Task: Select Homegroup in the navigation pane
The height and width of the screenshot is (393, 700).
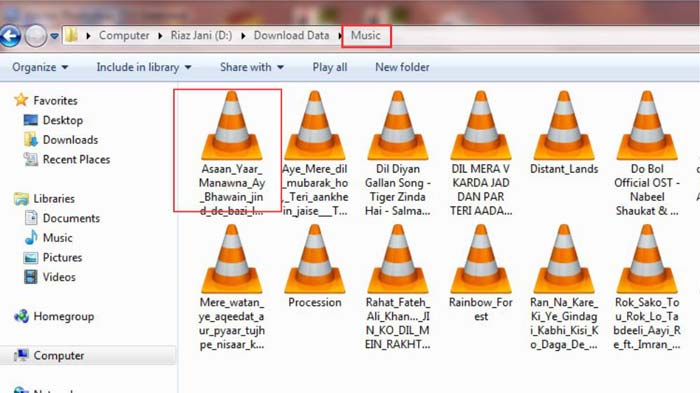Action: point(54,316)
